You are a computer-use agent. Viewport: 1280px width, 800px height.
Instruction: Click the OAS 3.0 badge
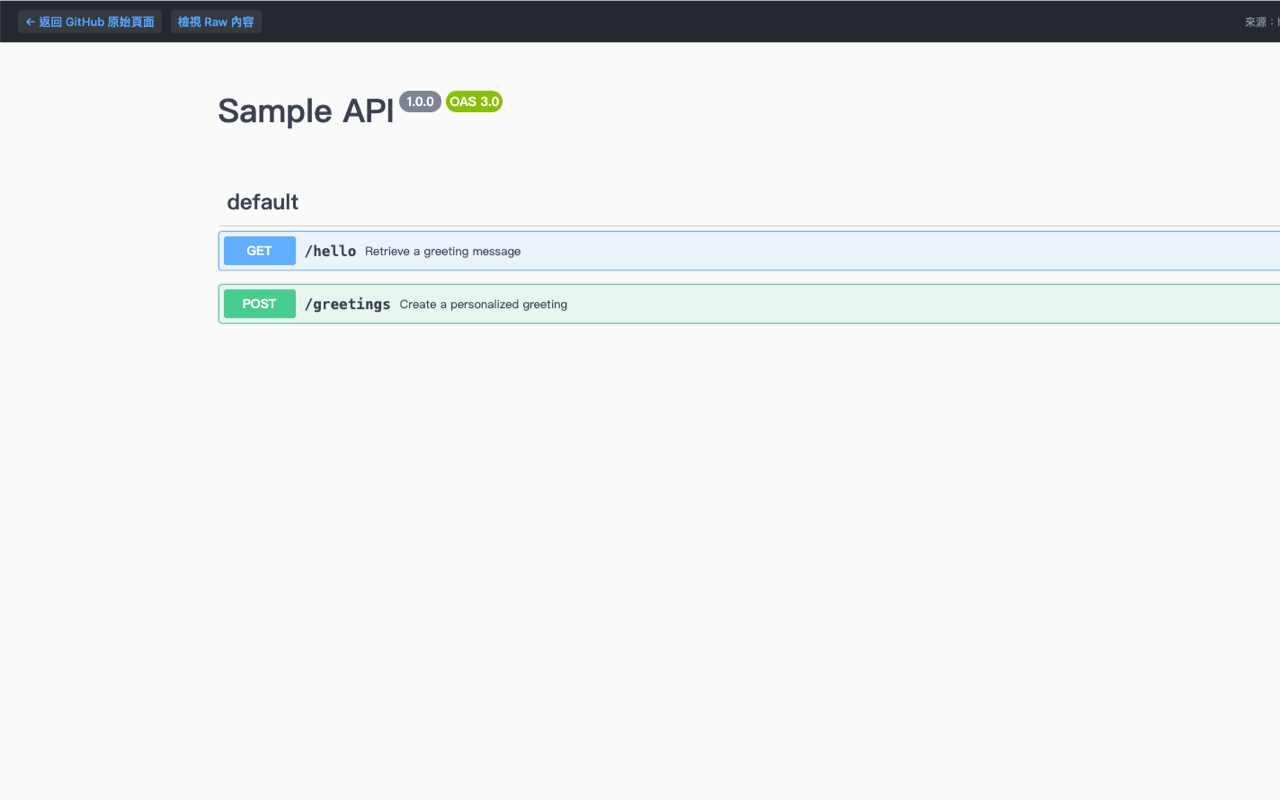[x=474, y=102]
